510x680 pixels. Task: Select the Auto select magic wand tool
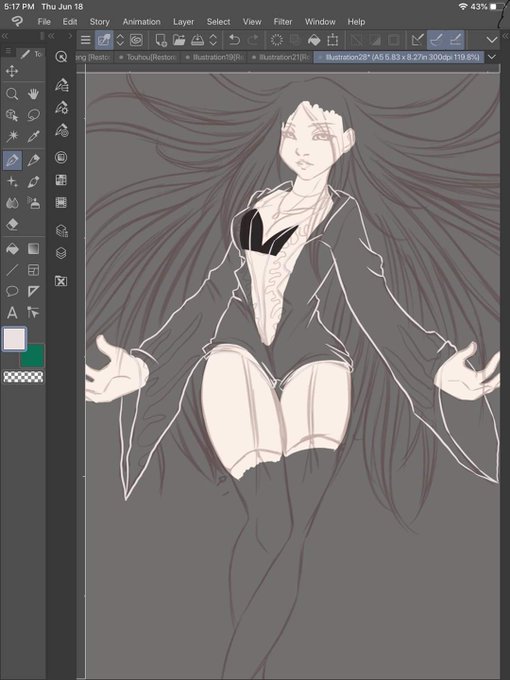[x=12, y=137]
